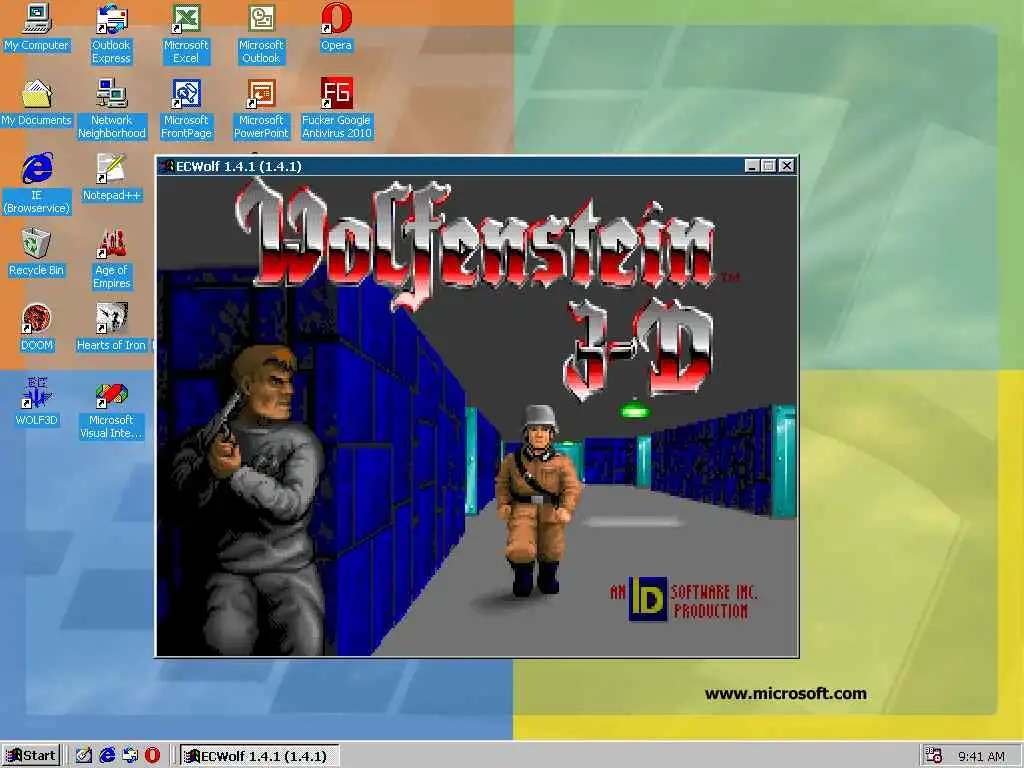Click the Microsoft Excel desktop shortcut

point(186,34)
